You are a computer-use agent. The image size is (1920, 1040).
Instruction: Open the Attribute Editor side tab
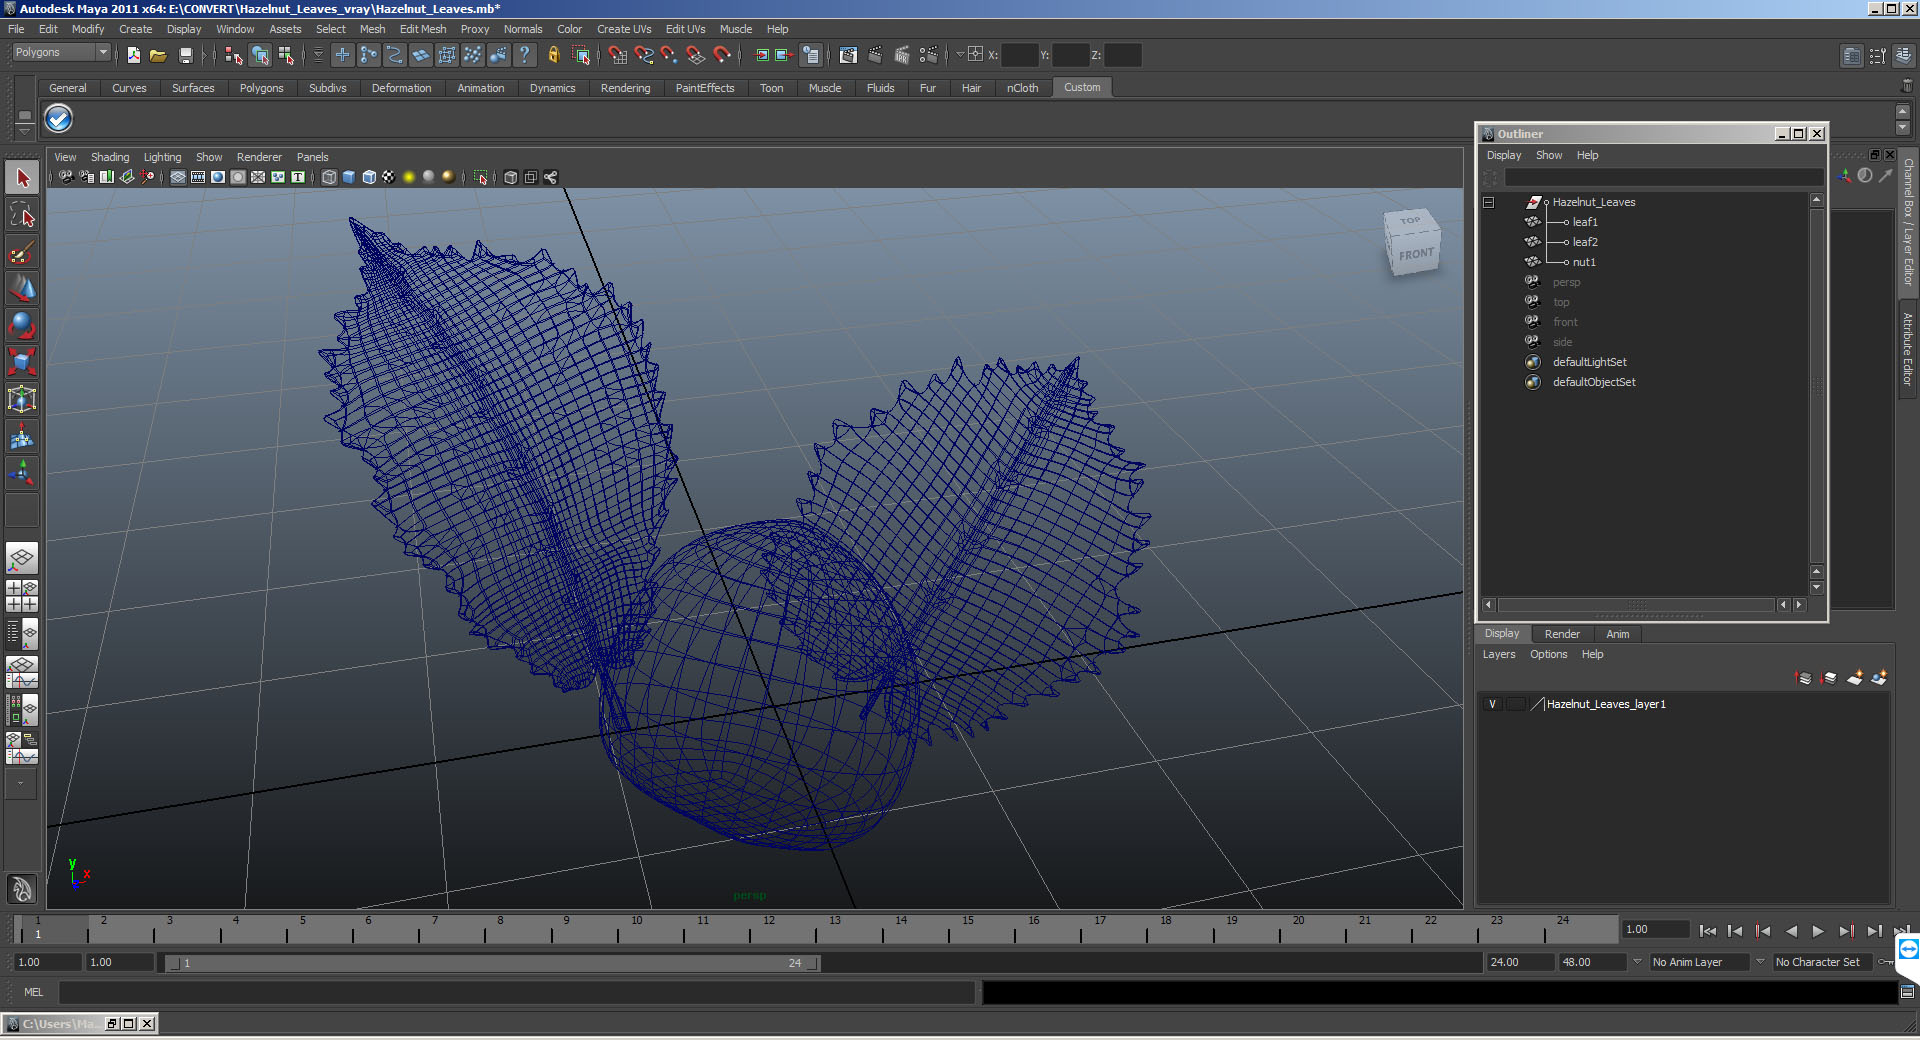pos(1908,348)
